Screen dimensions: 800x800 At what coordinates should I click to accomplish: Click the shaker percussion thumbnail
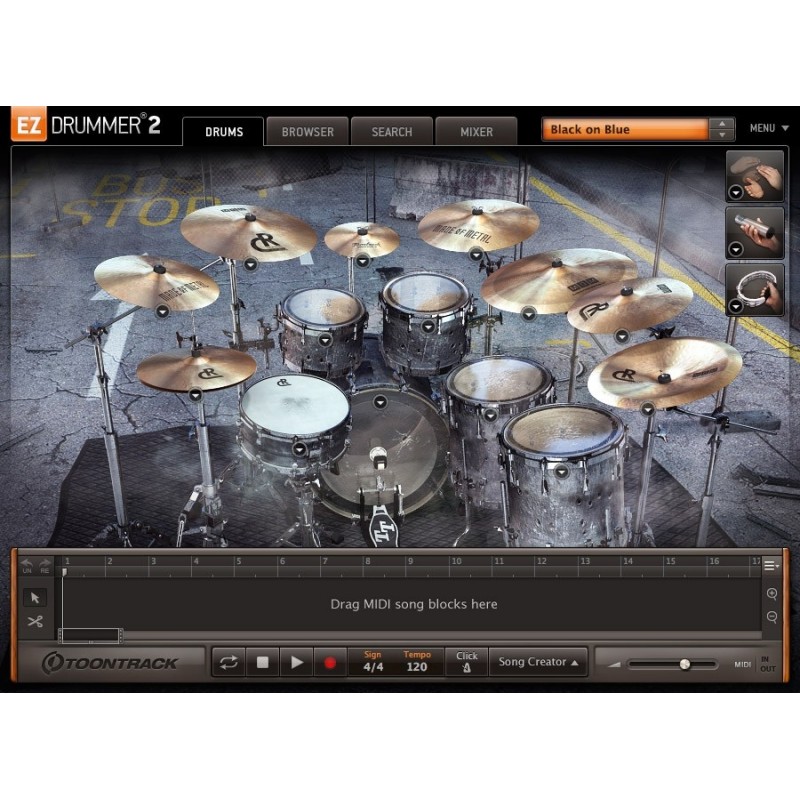(x=755, y=231)
